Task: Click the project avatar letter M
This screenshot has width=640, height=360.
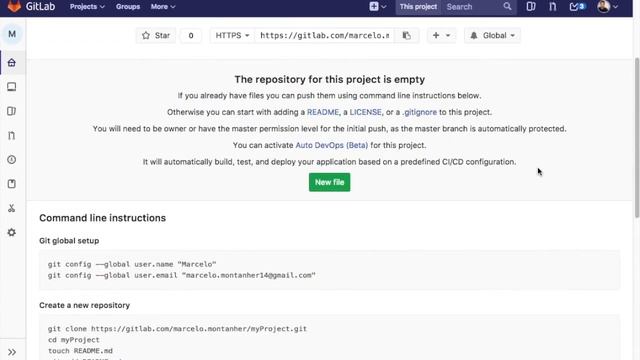Action: (x=12, y=34)
